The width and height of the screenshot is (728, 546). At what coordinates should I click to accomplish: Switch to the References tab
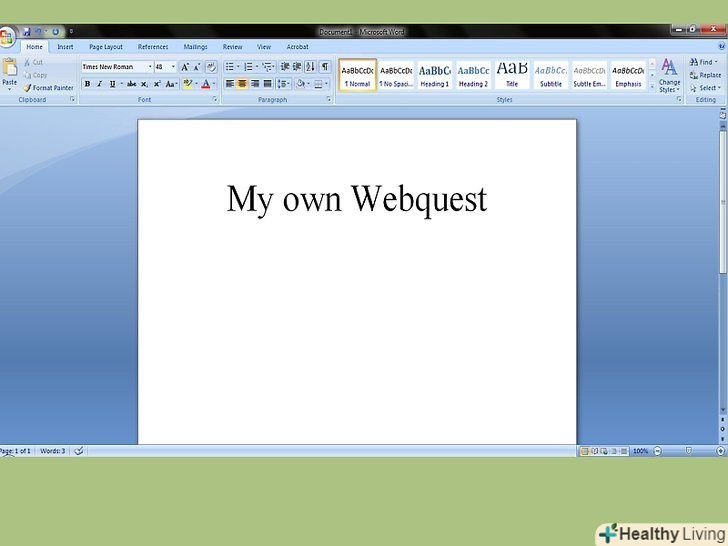pos(153,47)
